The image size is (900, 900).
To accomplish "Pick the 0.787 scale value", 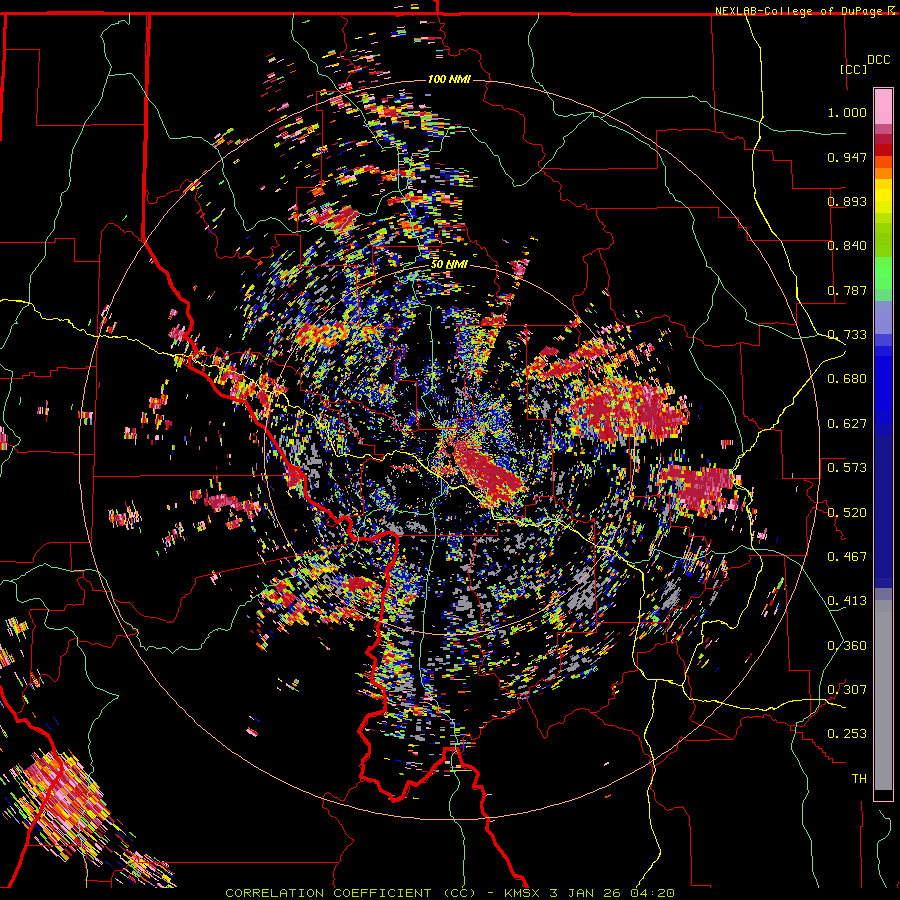I will (x=847, y=290).
